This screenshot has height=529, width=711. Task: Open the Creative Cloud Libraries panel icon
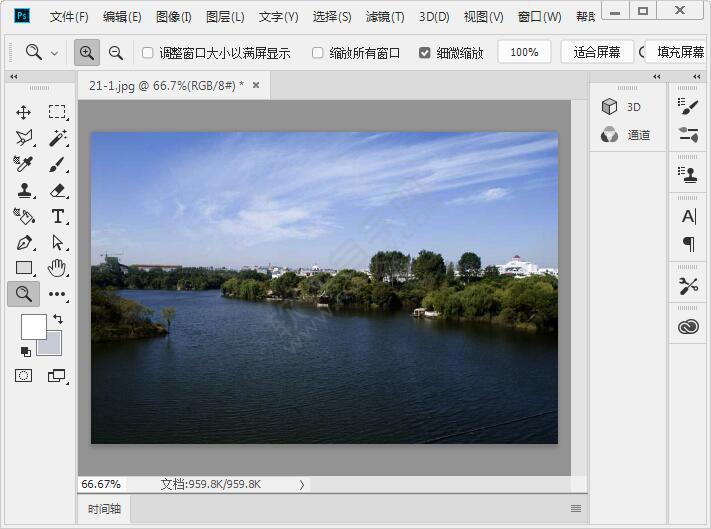(688, 327)
